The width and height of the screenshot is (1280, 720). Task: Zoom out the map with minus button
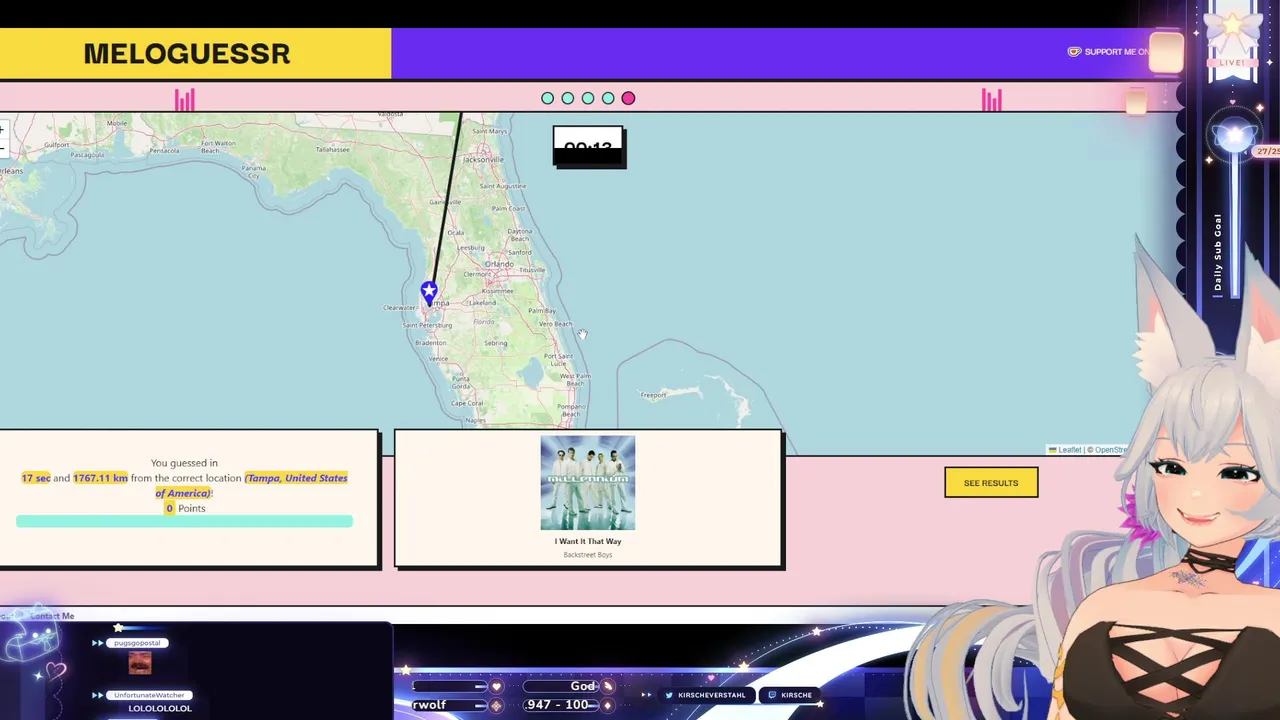tap(3, 148)
